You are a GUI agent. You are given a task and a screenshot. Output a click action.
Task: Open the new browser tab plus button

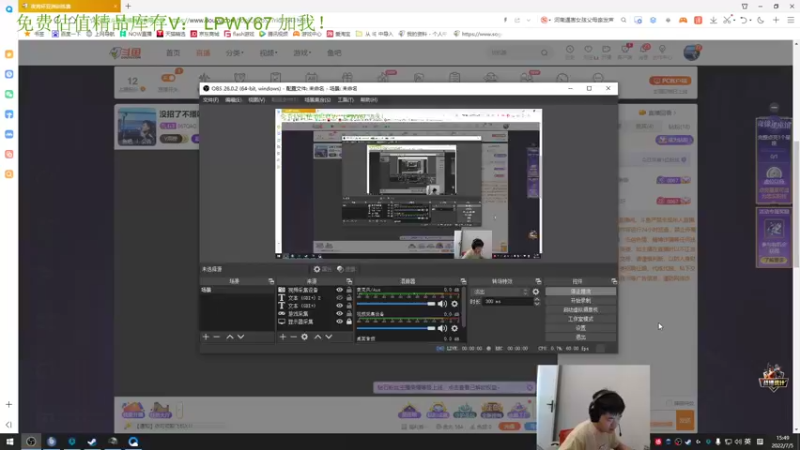128,6
